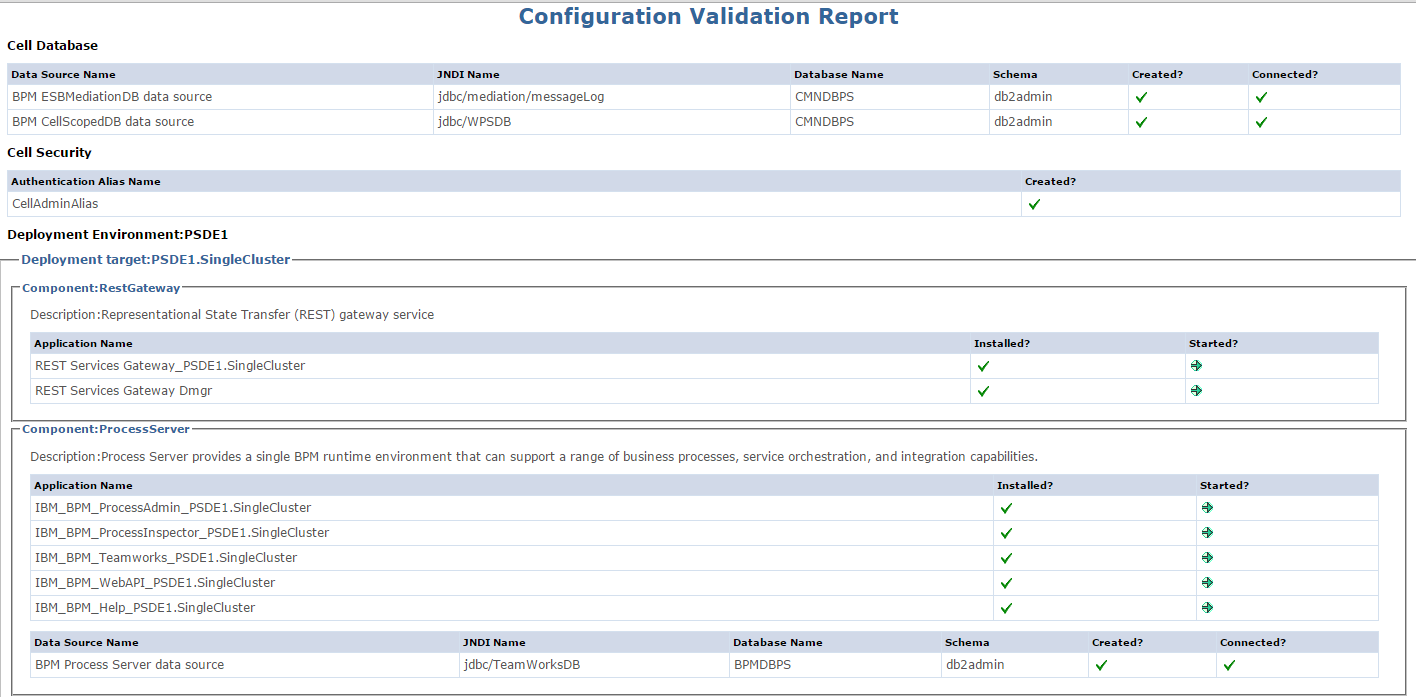The width and height of the screenshot is (1416, 697).
Task: Select db2admin schema in Process Server row
Action: click(975, 665)
